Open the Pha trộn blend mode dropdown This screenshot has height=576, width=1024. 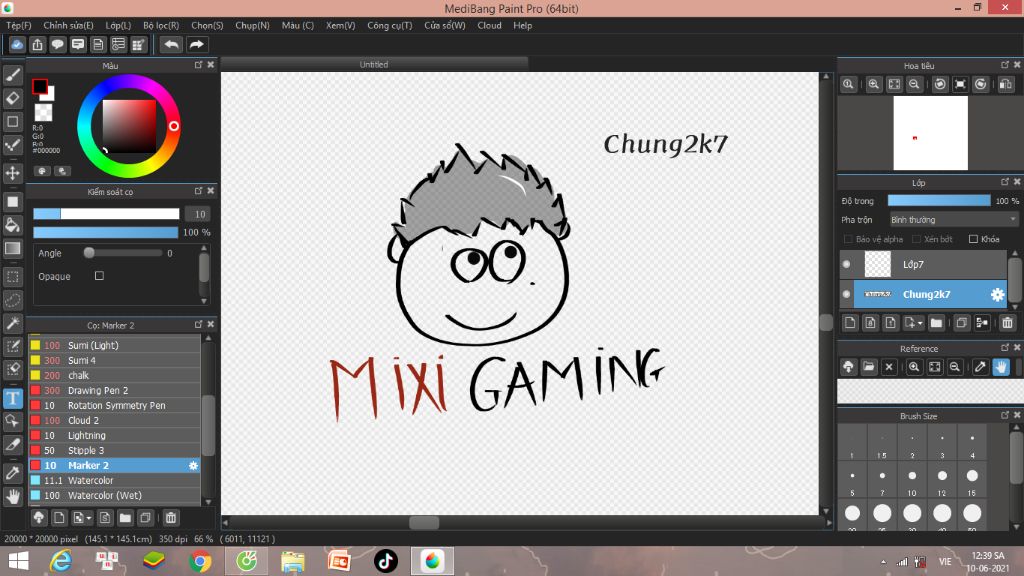point(953,219)
